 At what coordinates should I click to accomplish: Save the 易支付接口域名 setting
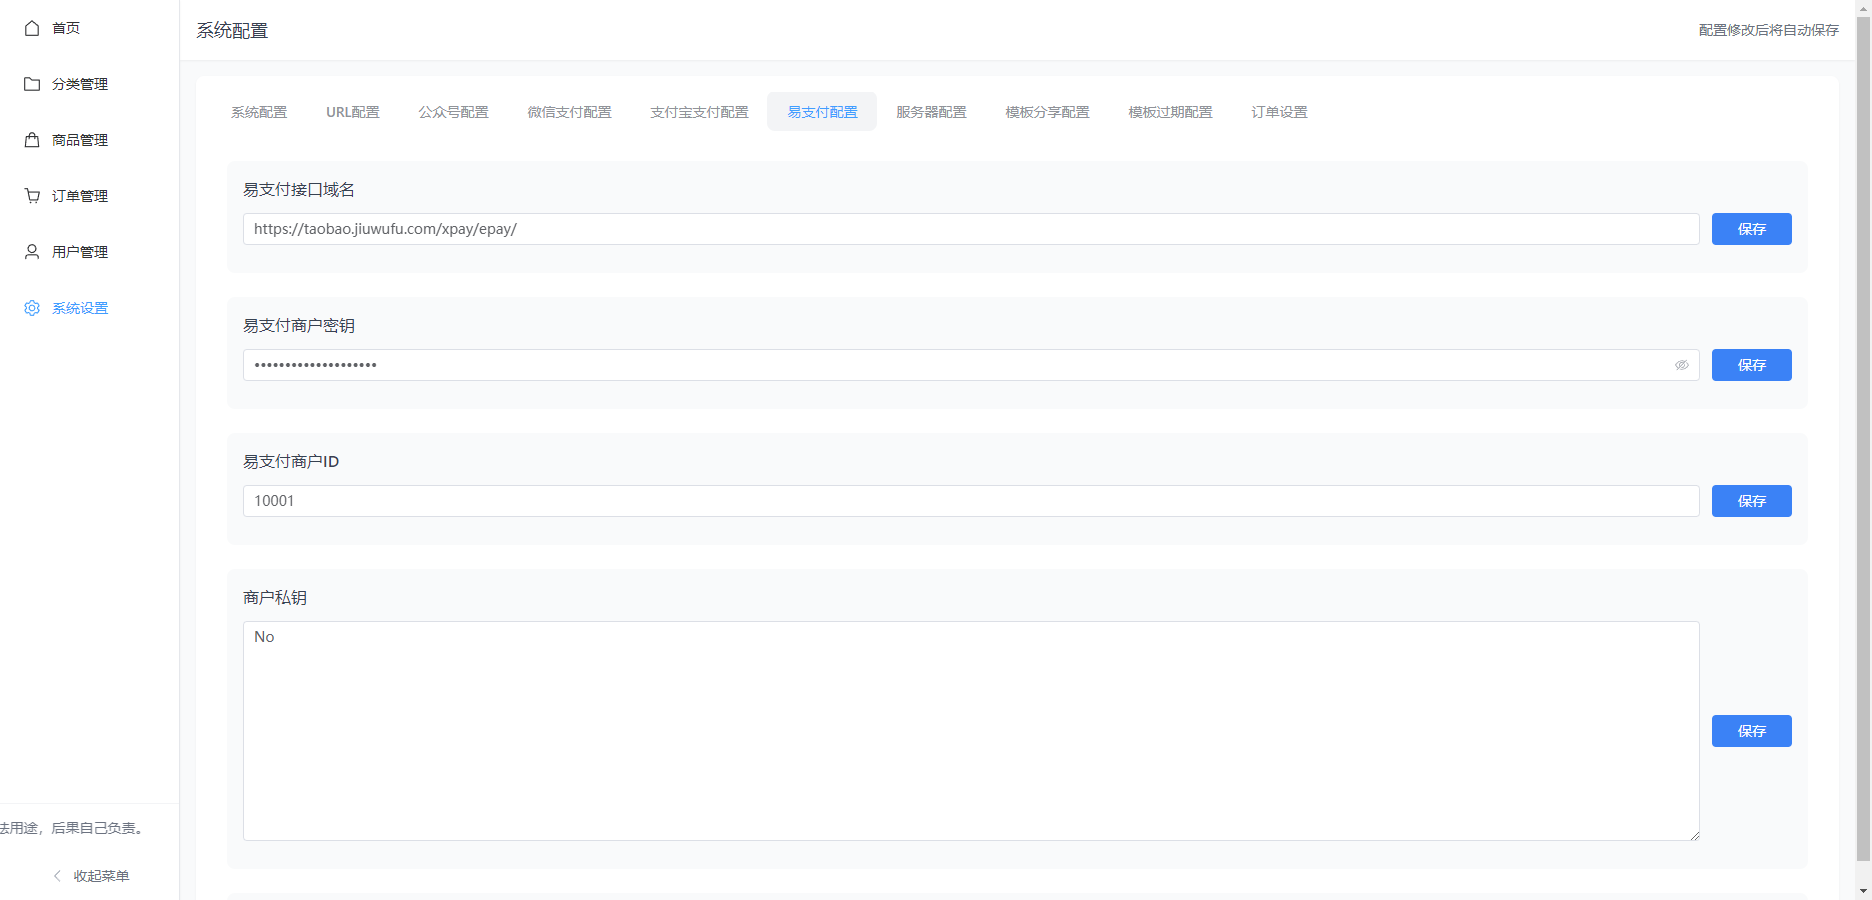tap(1751, 229)
